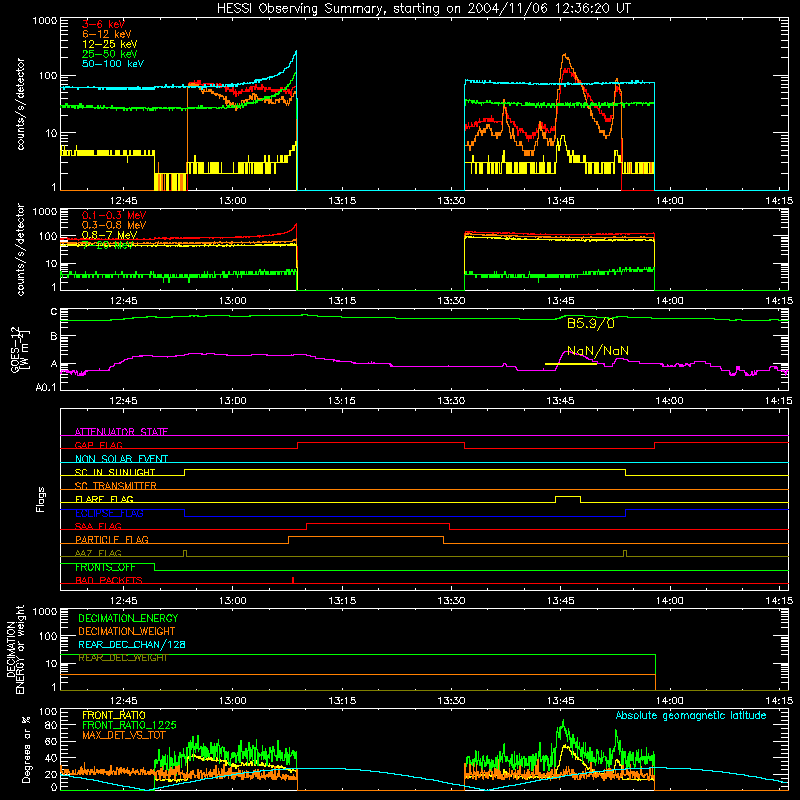Viewport: 800px width, 800px height.
Task: Click the Degrees or % axis label
Action: (x=26, y=750)
